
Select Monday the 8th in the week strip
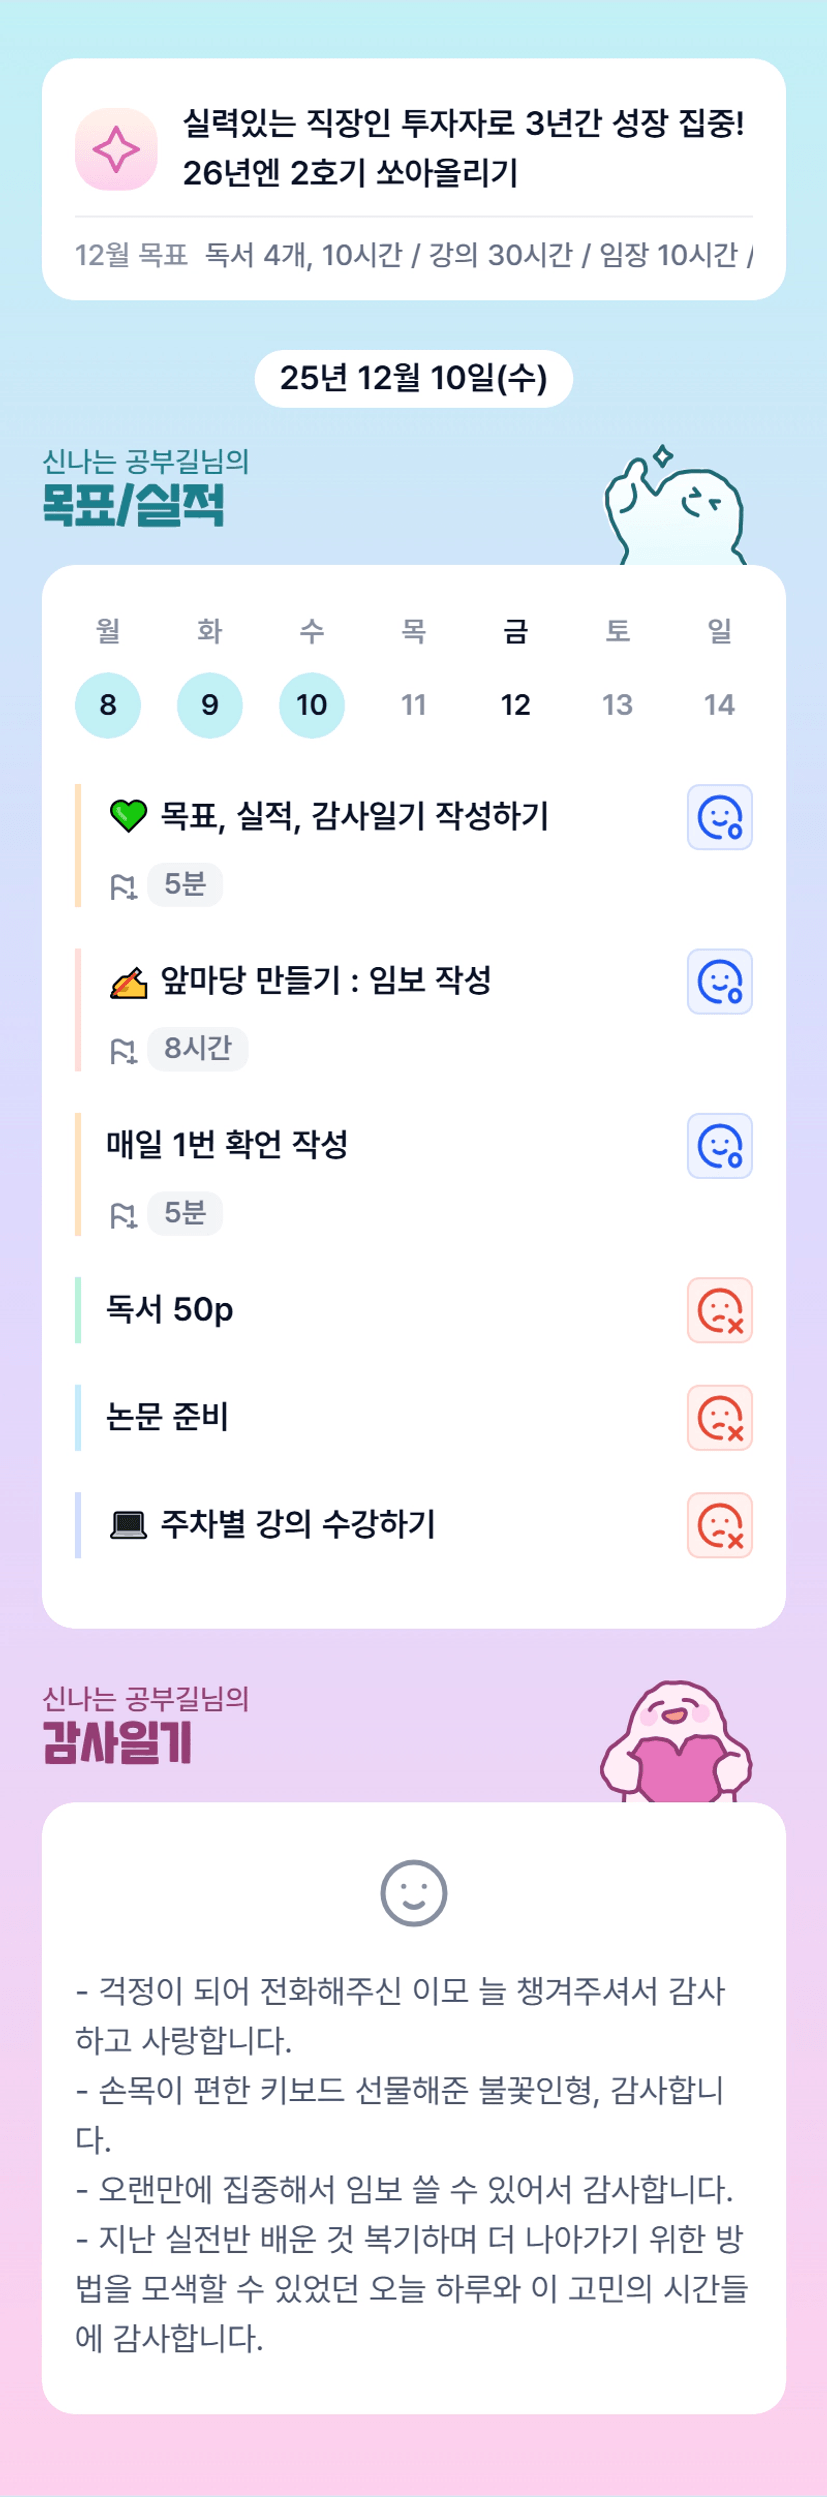tap(108, 705)
